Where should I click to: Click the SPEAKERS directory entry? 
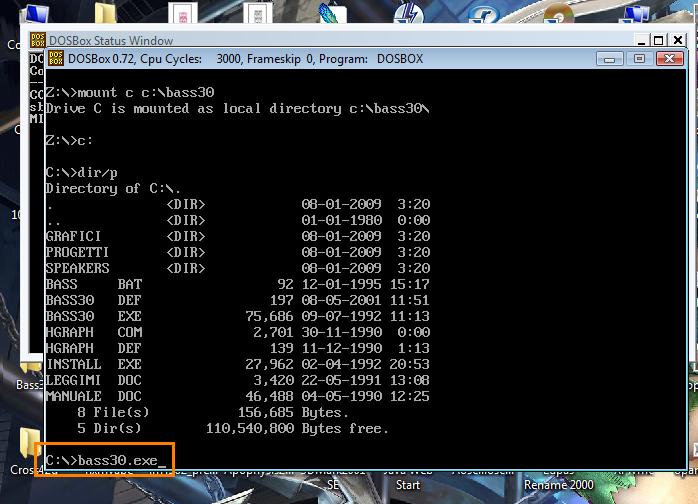coord(238,268)
